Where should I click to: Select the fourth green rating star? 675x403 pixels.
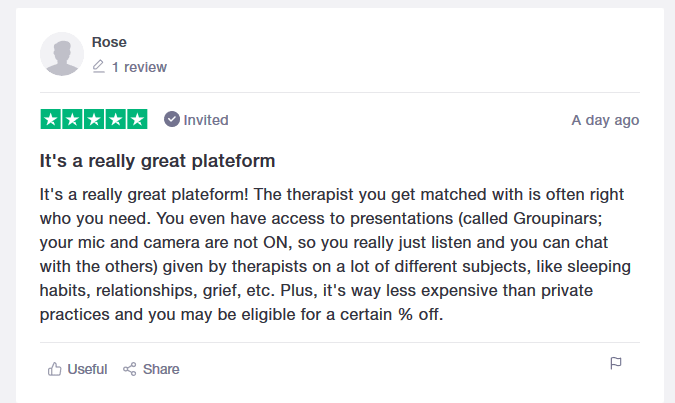pyautogui.click(x=115, y=120)
